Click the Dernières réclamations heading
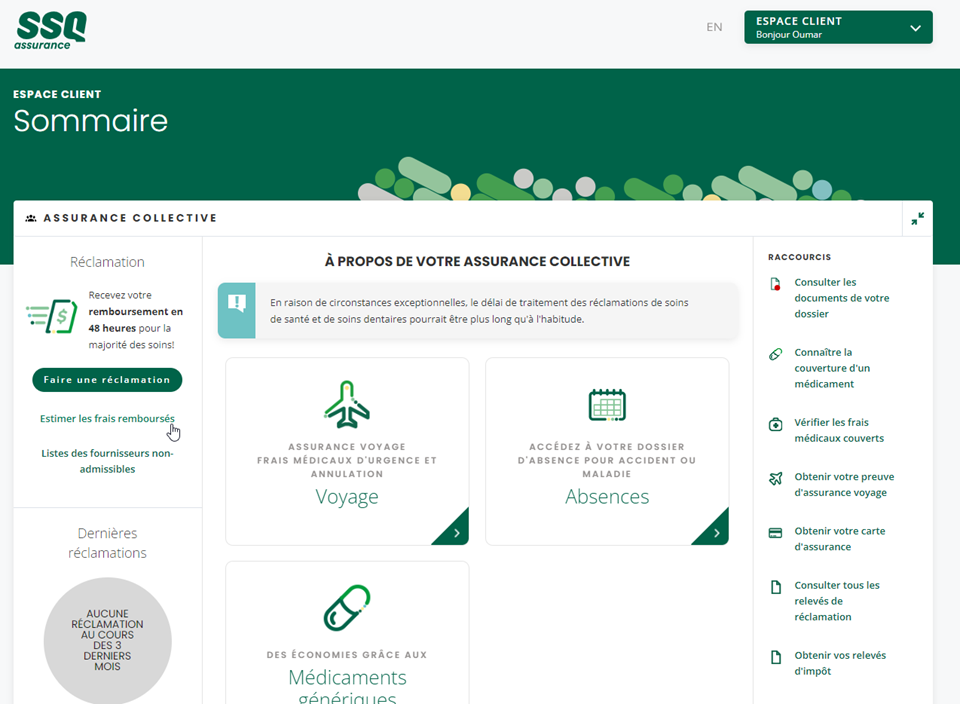 pos(107,543)
